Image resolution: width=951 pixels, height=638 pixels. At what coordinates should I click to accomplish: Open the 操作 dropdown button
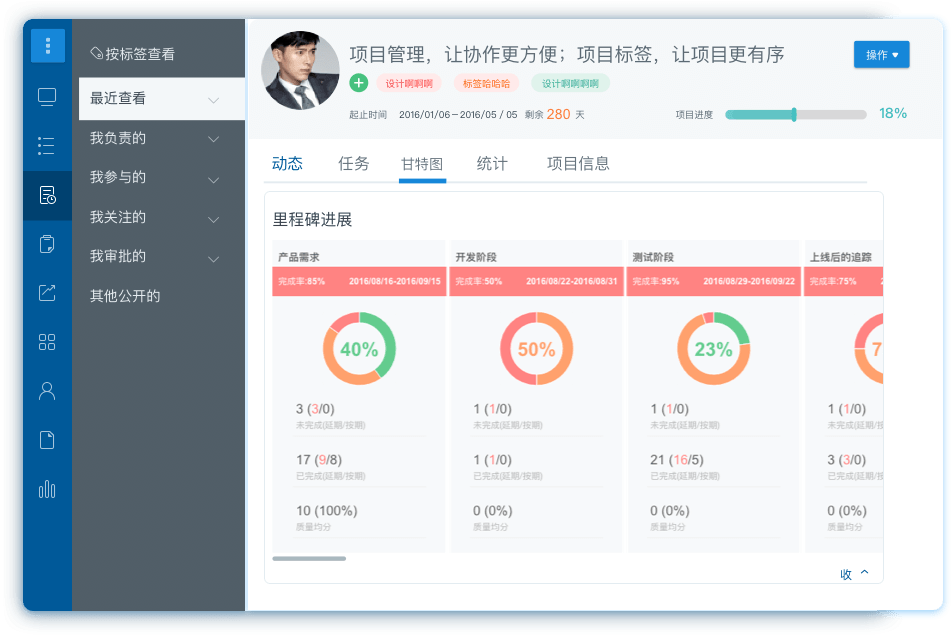(x=881, y=55)
